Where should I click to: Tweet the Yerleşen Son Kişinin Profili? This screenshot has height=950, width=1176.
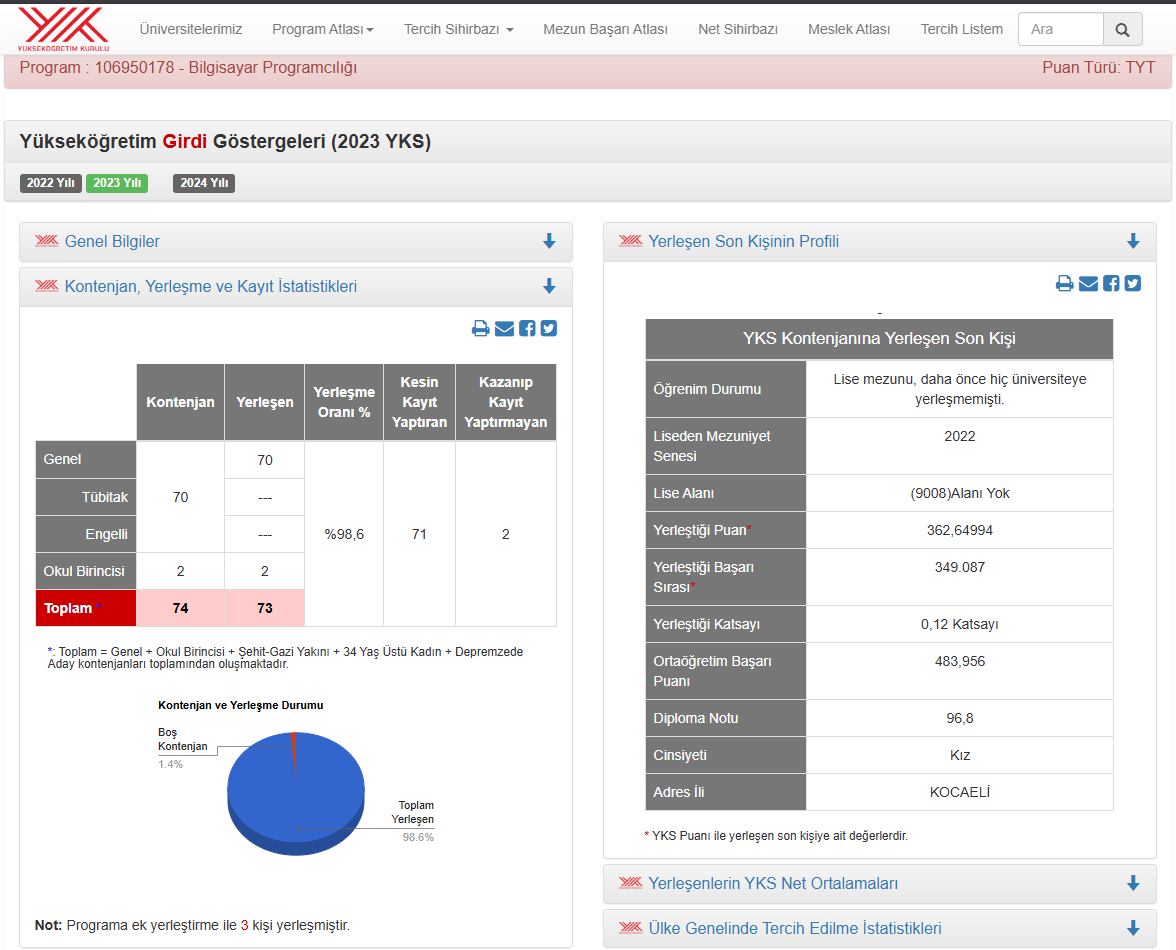1132,283
